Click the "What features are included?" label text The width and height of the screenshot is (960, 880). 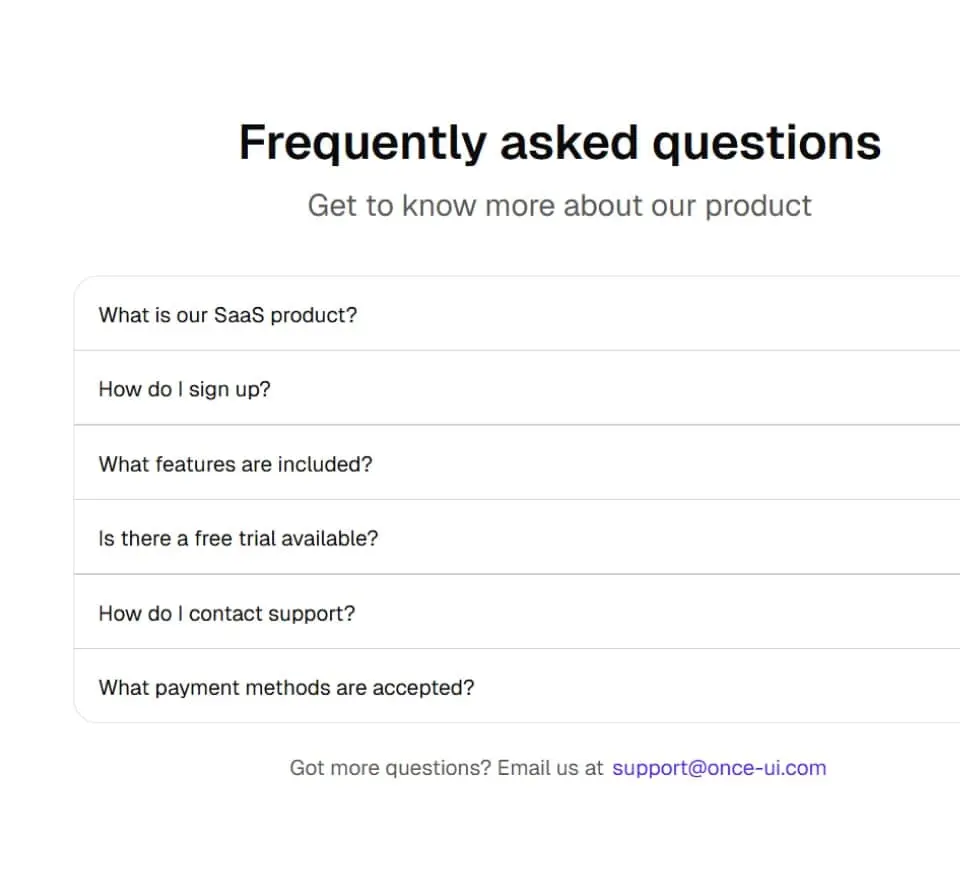[x=235, y=464]
